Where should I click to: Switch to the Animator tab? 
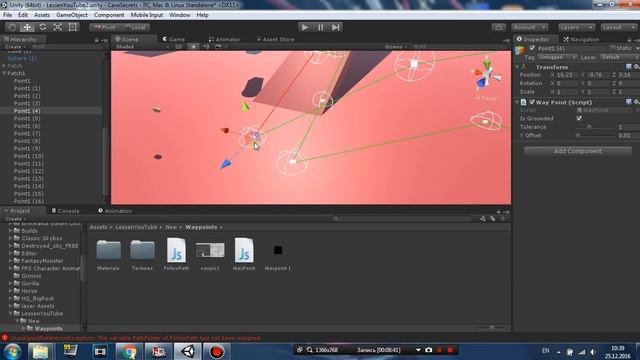tap(224, 40)
